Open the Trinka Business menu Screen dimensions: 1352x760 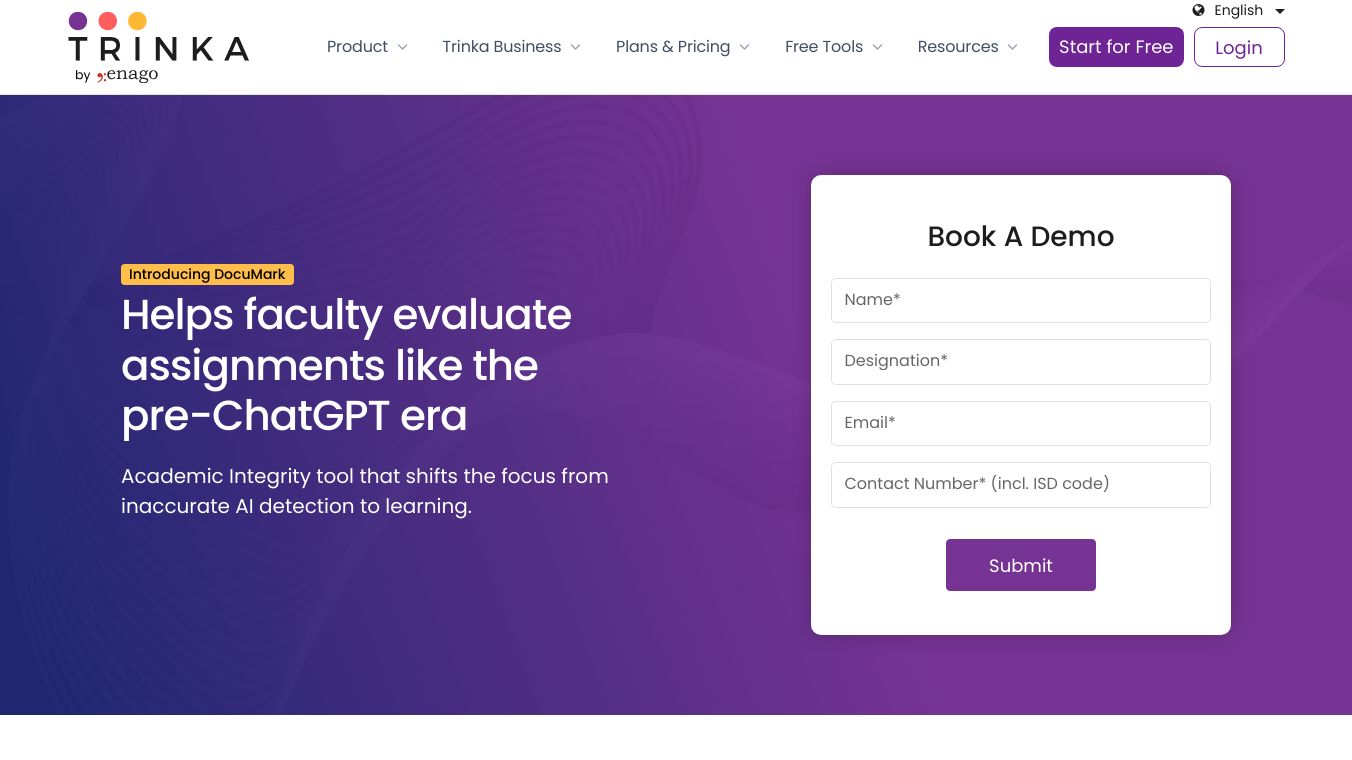pyautogui.click(x=502, y=47)
